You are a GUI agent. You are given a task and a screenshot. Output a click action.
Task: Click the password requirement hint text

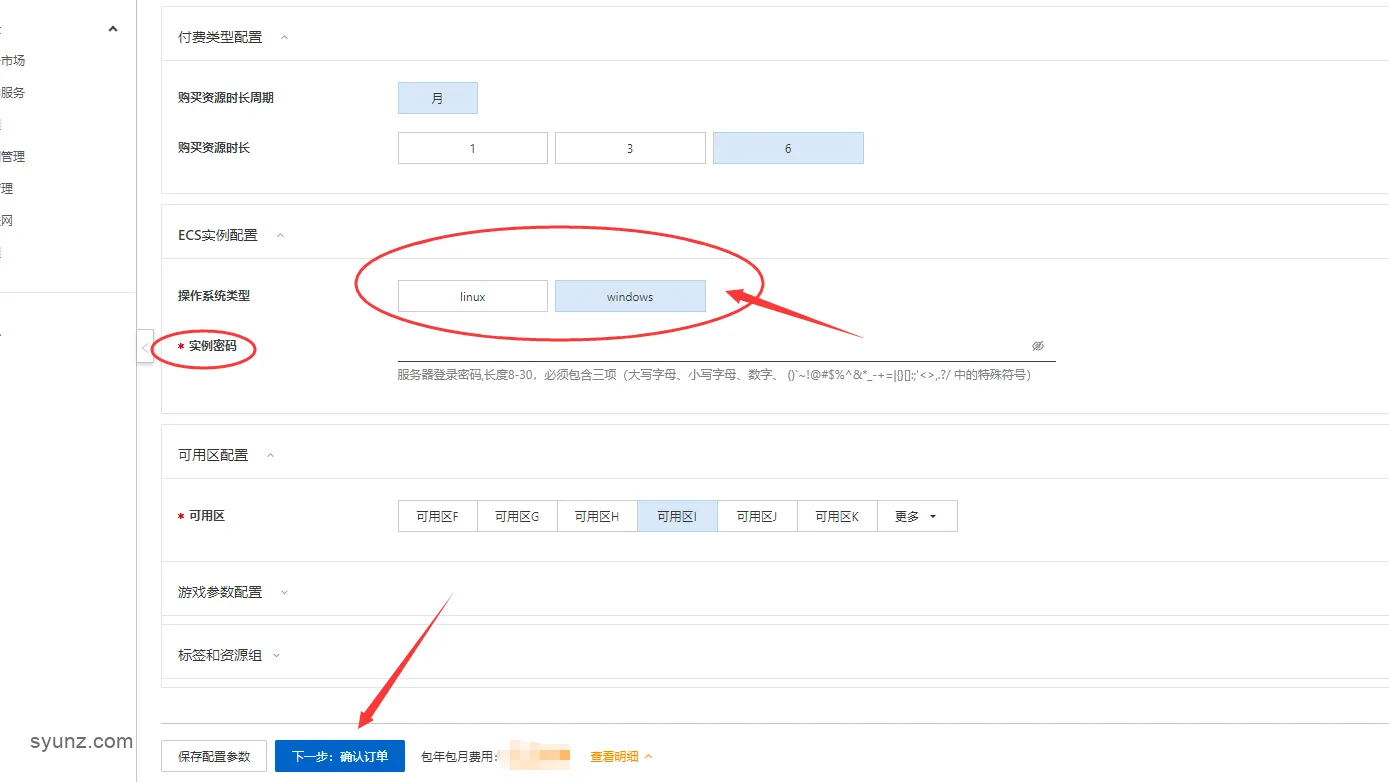(x=714, y=375)
